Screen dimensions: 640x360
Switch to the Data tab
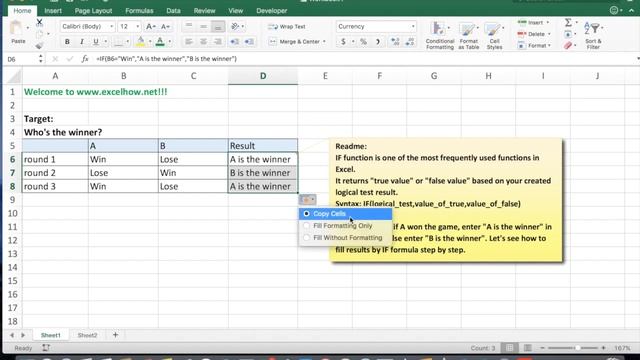click(x=173, y=11)
